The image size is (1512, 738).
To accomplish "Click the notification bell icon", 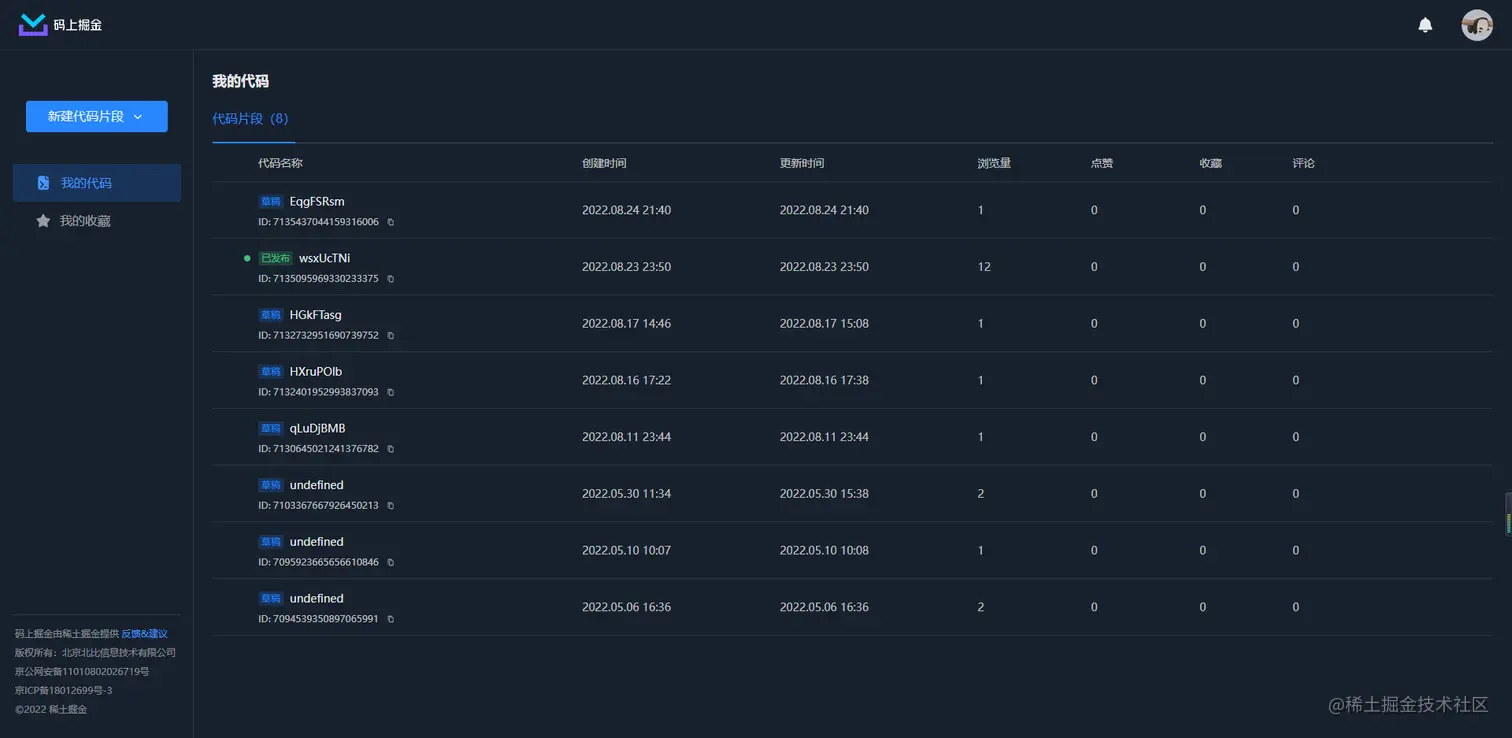I will click(x=1425, y=25).
